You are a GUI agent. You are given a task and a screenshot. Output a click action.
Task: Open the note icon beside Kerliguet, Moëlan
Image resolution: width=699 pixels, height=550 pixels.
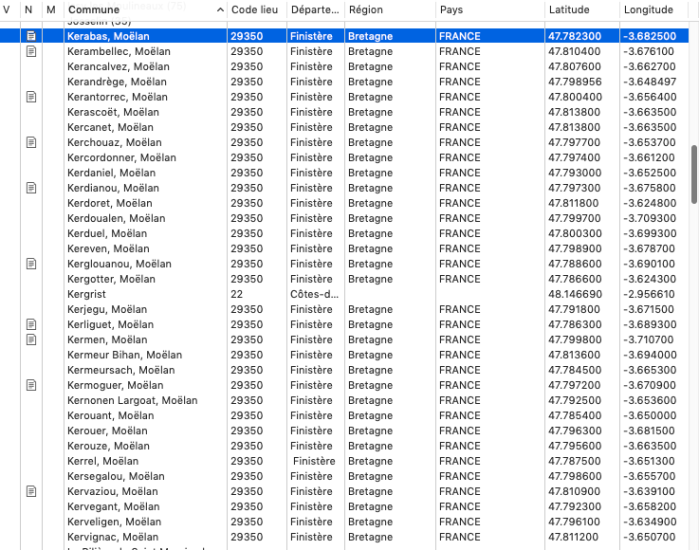[31, 325]
